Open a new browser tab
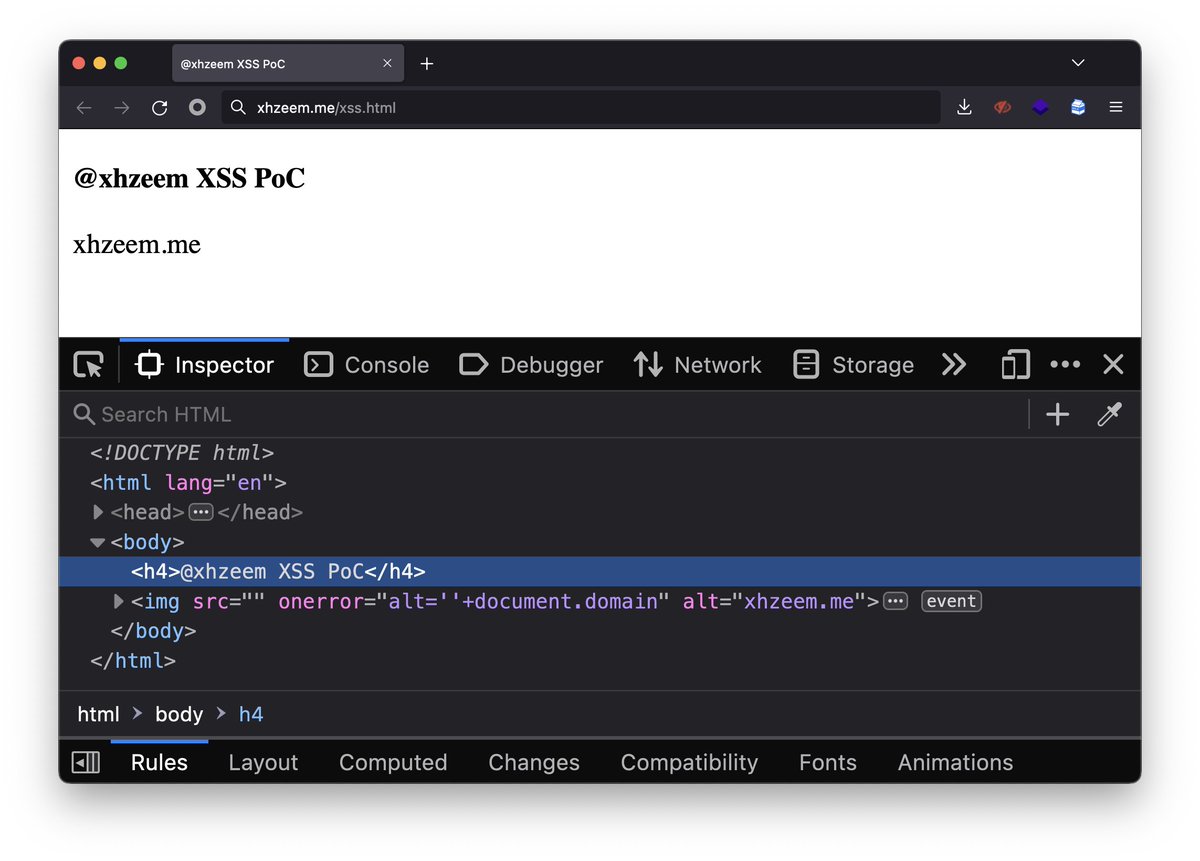This screenshot has height=861, width=1200. pos(427,64)
